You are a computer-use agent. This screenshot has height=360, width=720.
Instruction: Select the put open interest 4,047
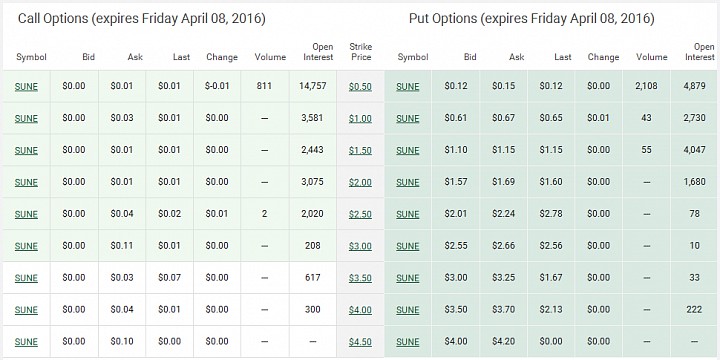tap(694, 150)
